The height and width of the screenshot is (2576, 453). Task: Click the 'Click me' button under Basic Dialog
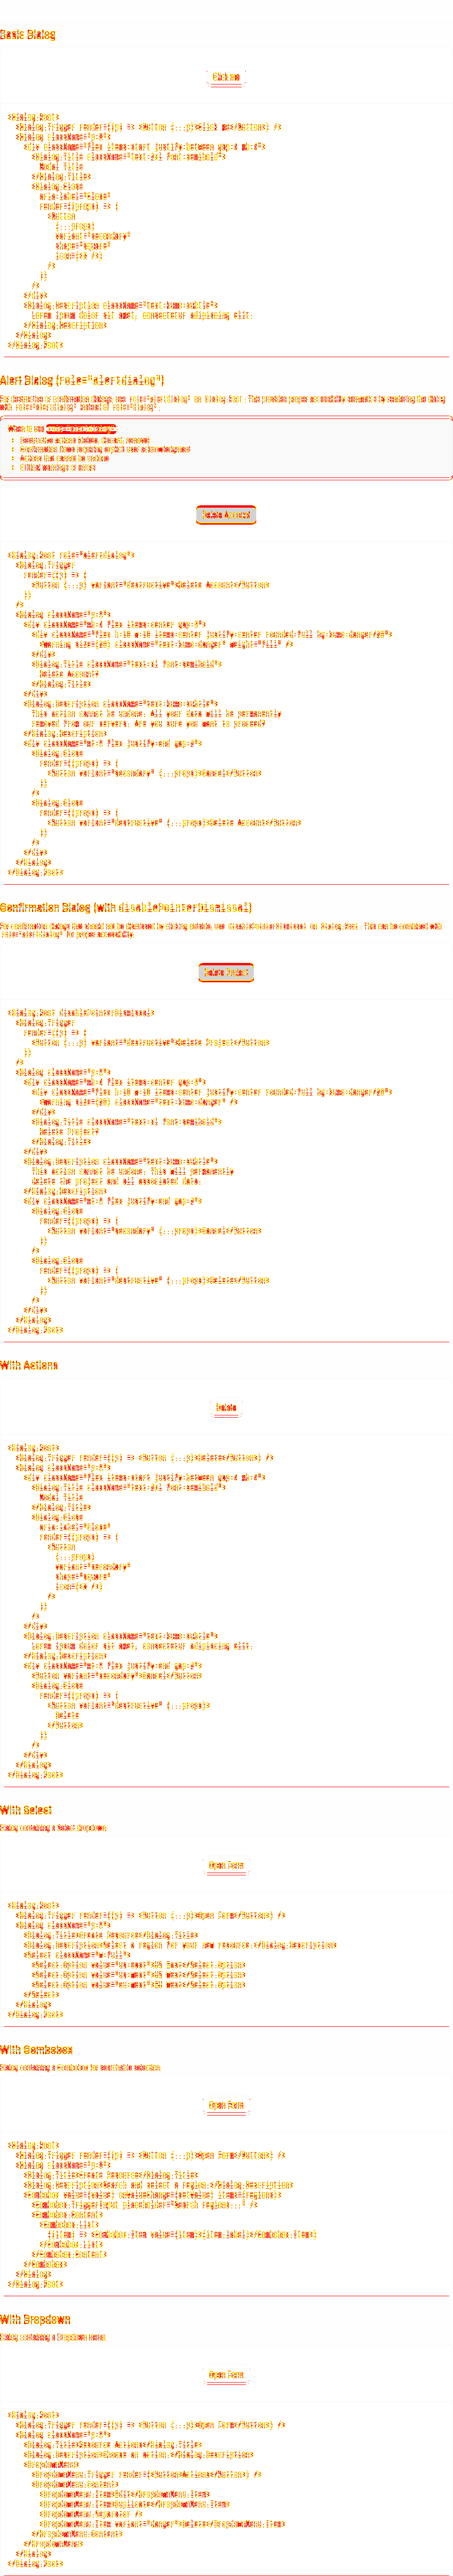[227, 77]
